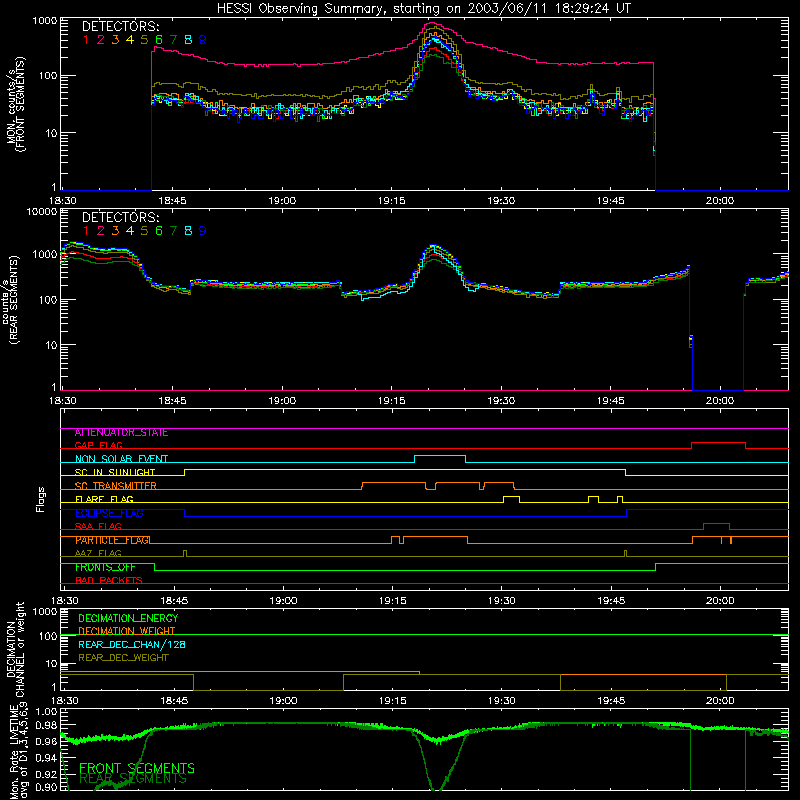The image size is (800, 800).
Task: Pick detector 2 in the rear segments legend
Action: [x=101, y=231]
